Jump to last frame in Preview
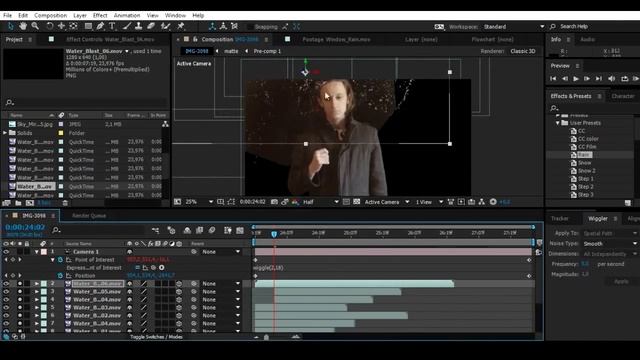This screenshot has width=640, height=360. click(x=598, y=78)
